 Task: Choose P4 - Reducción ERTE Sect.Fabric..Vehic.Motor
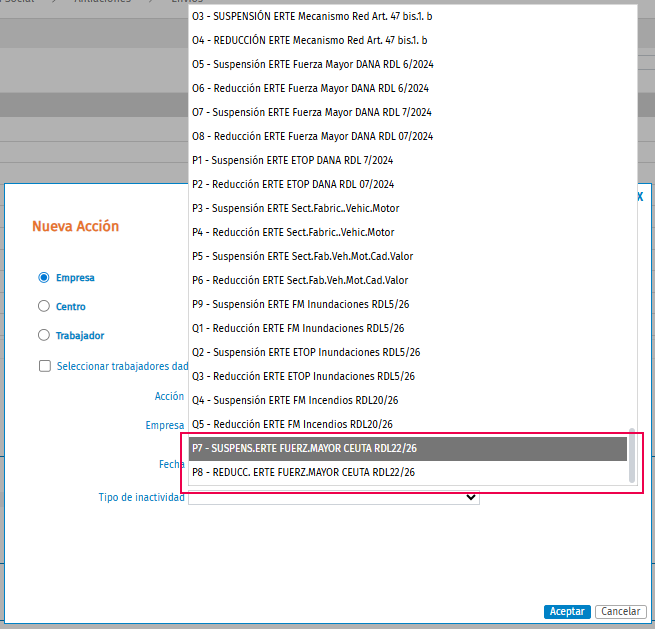tap(408, 233)
